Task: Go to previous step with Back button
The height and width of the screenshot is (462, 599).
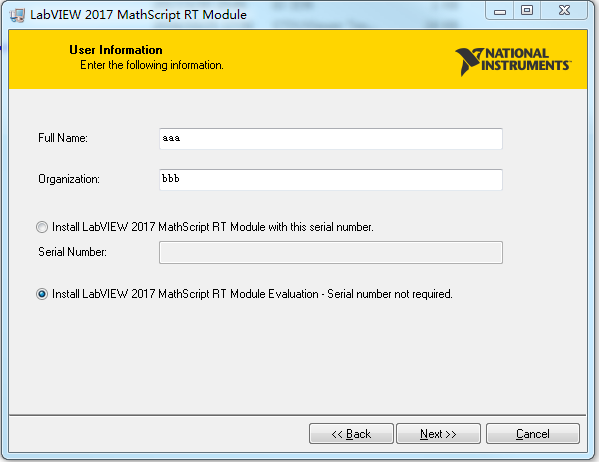Action: 351,434
